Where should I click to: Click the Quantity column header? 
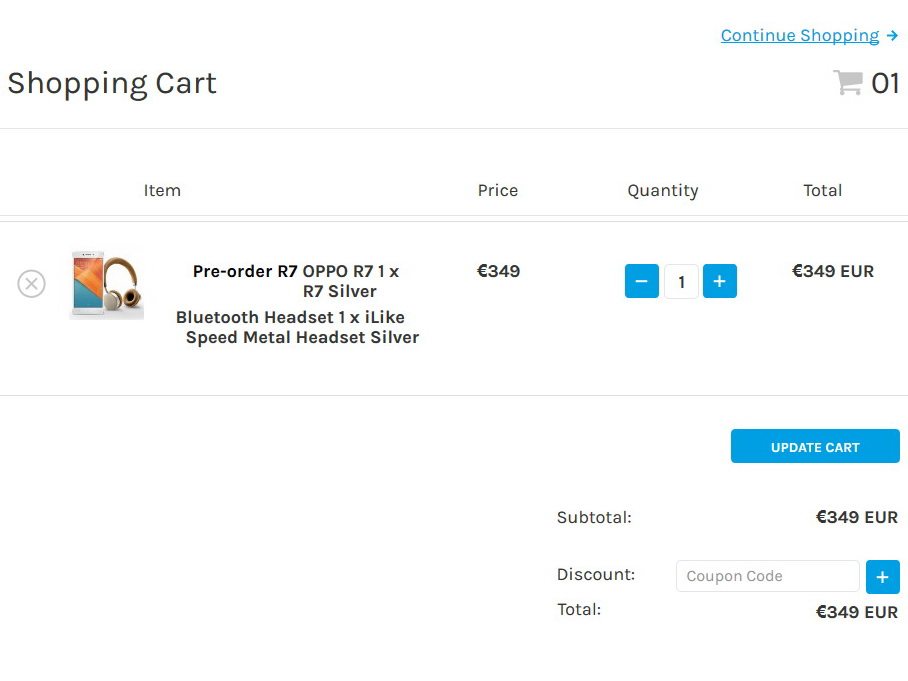tap(663, 190)
